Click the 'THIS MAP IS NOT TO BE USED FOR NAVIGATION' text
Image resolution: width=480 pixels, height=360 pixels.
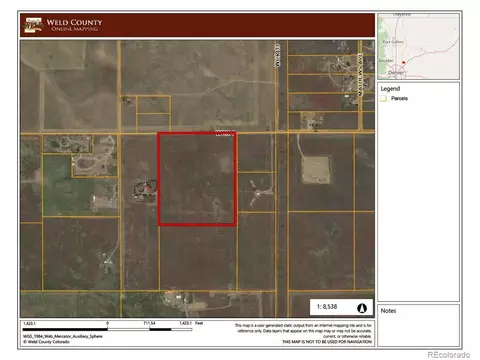tap(327, 342)
